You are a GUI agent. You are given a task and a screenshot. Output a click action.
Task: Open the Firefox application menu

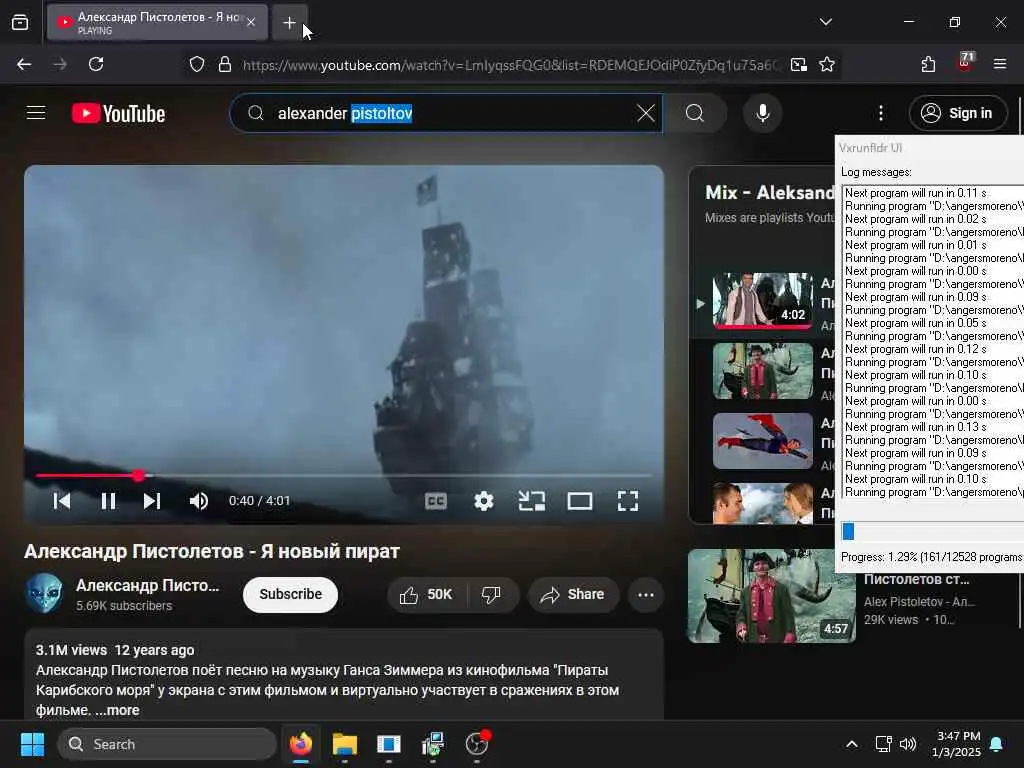click(x=999, y=64)
